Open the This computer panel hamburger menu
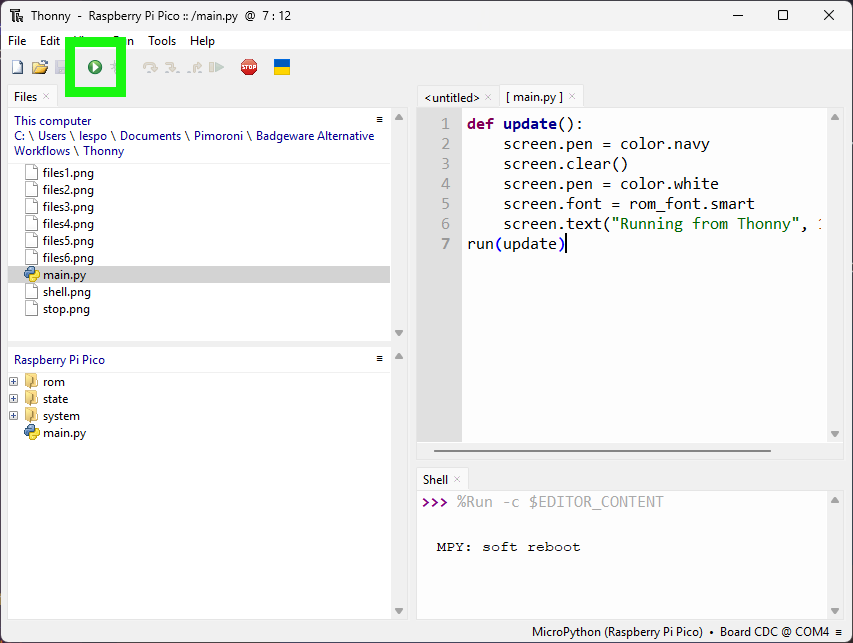This screenshot has height=643, width=853. coord(380,120)
